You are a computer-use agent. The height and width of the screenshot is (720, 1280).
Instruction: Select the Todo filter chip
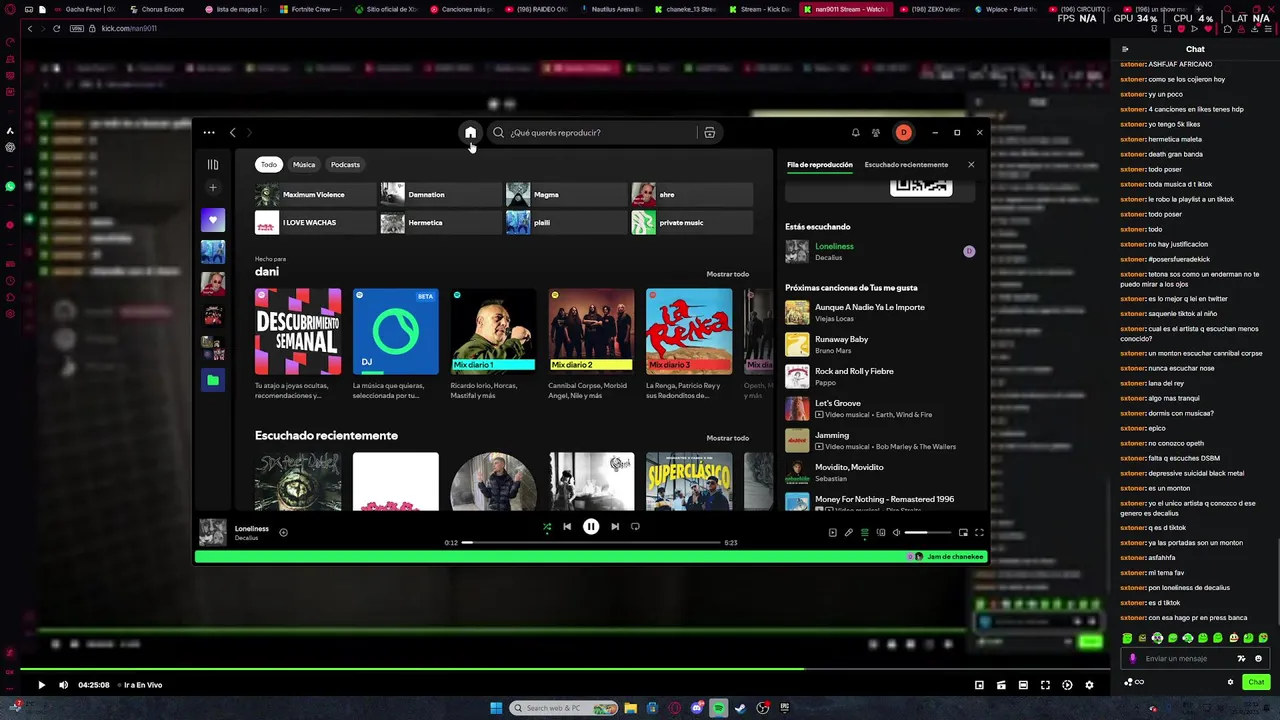(x=268, y=164)
